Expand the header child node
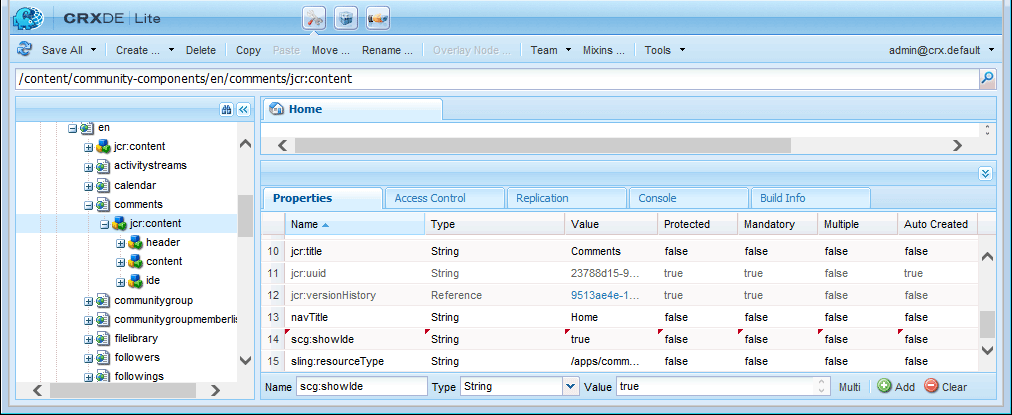 point(120,243)
